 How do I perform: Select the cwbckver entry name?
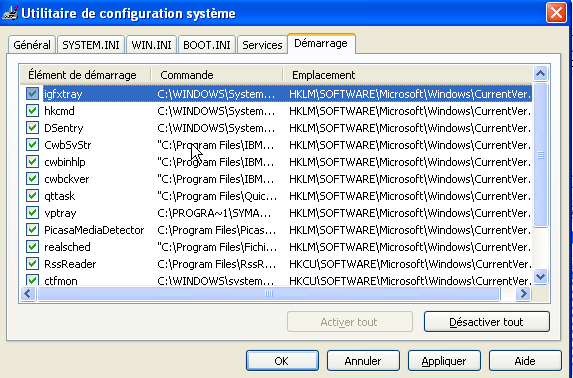point(67,179)
